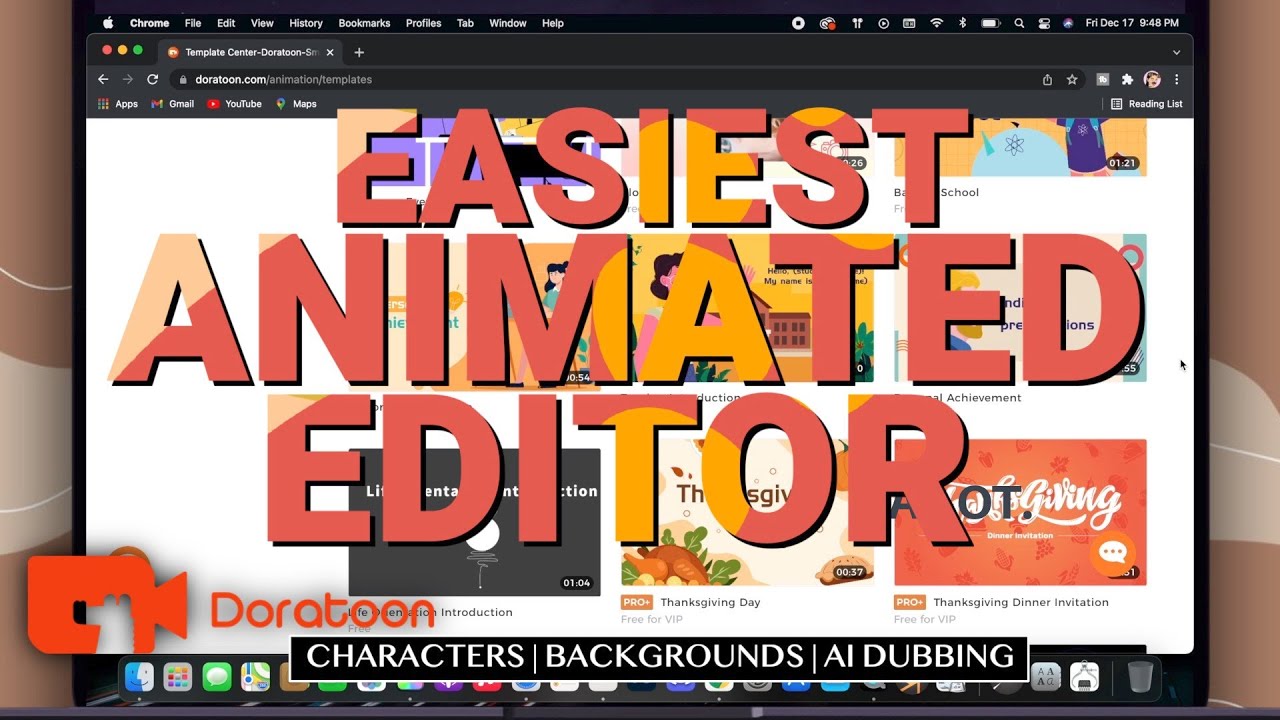Open the View menu

pos(262,23)
